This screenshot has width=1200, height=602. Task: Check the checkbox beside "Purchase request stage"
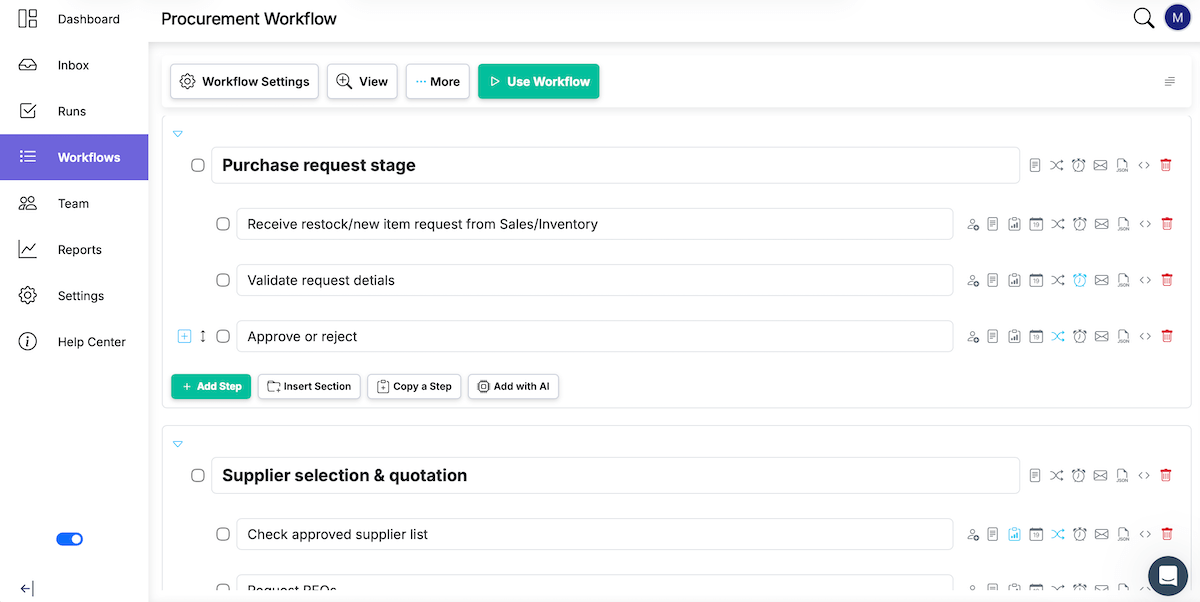tap(197, 165)
